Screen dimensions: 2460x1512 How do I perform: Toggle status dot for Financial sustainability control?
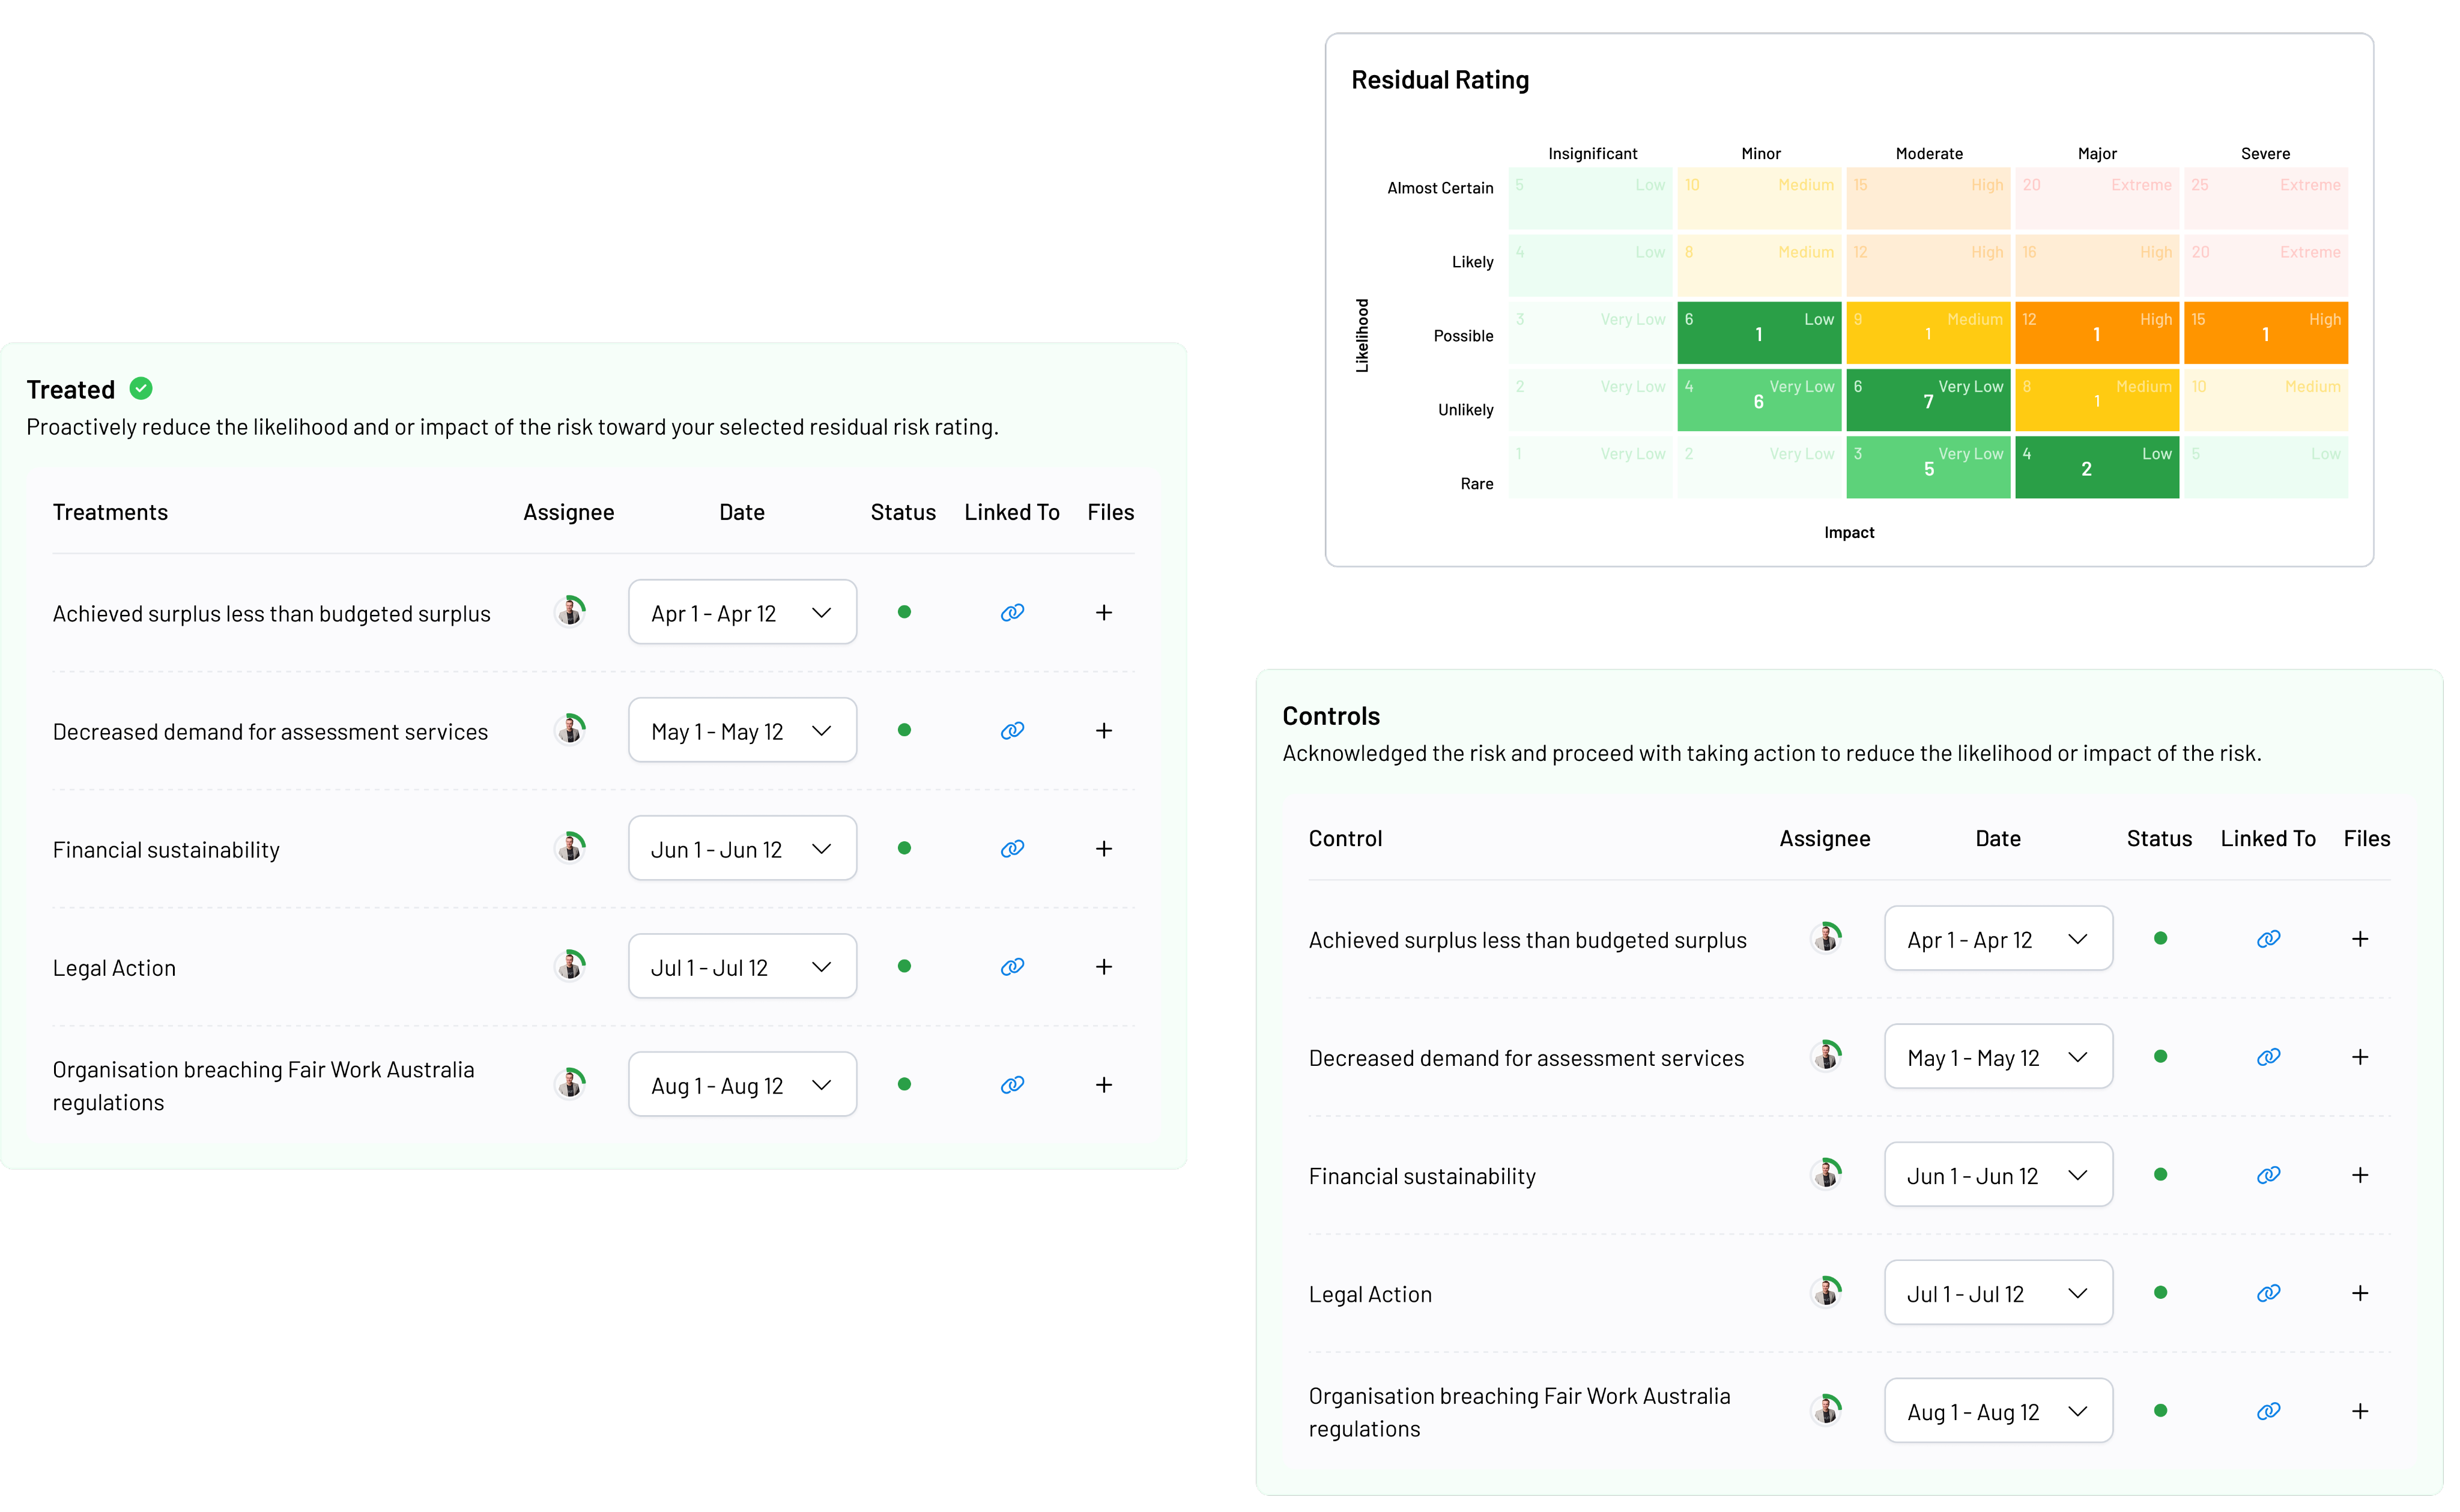point(2160,1175)
